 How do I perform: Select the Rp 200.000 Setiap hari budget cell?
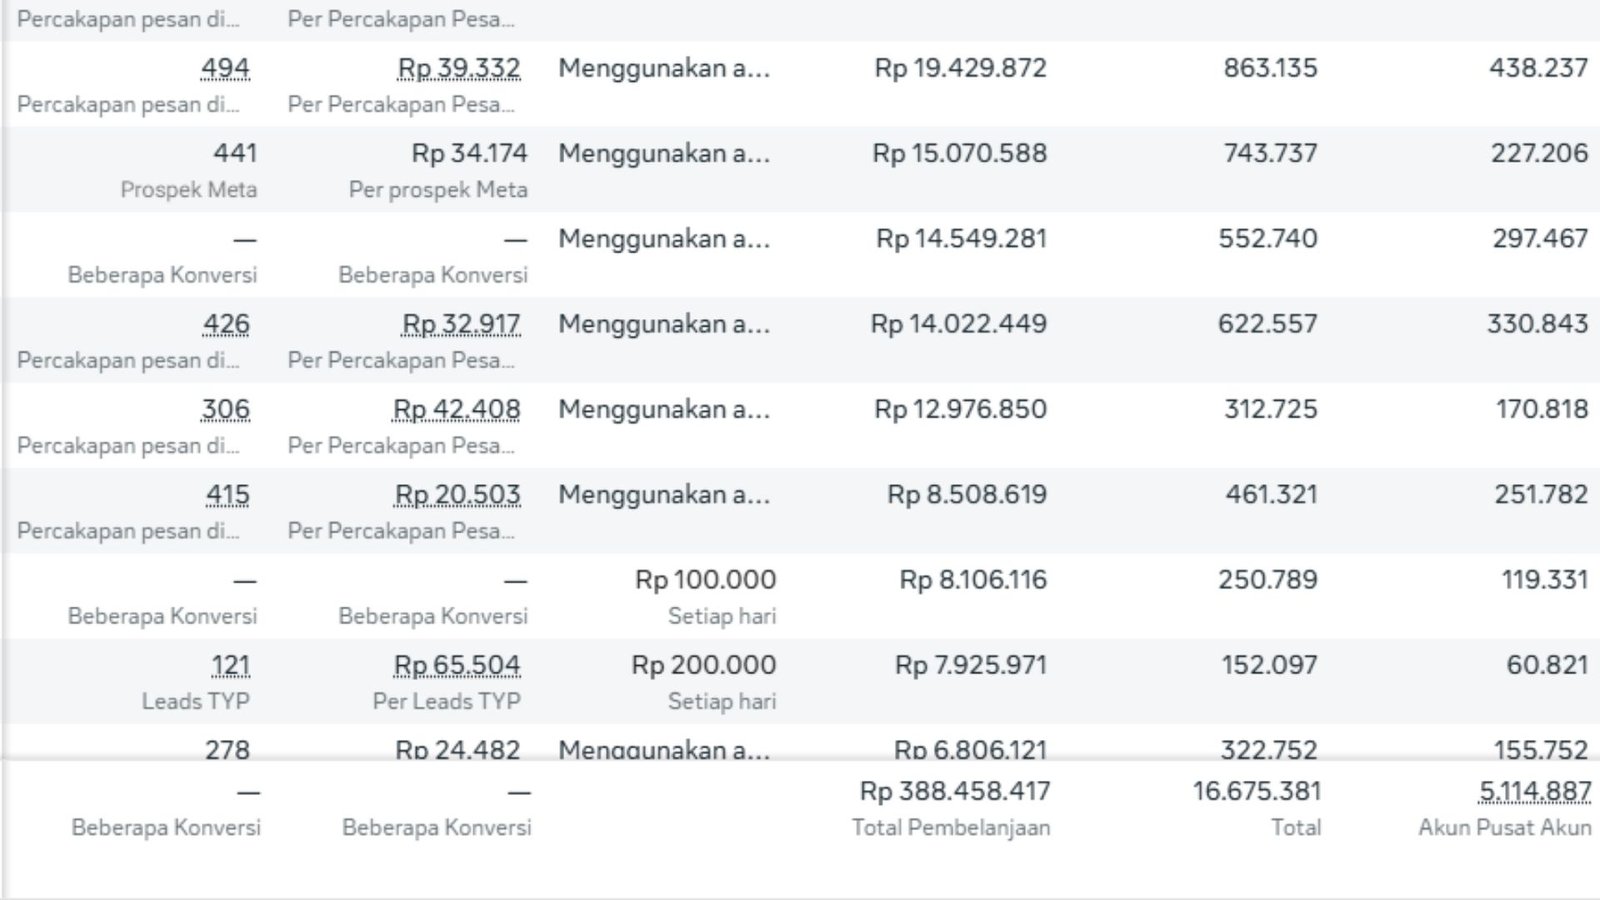703,665
